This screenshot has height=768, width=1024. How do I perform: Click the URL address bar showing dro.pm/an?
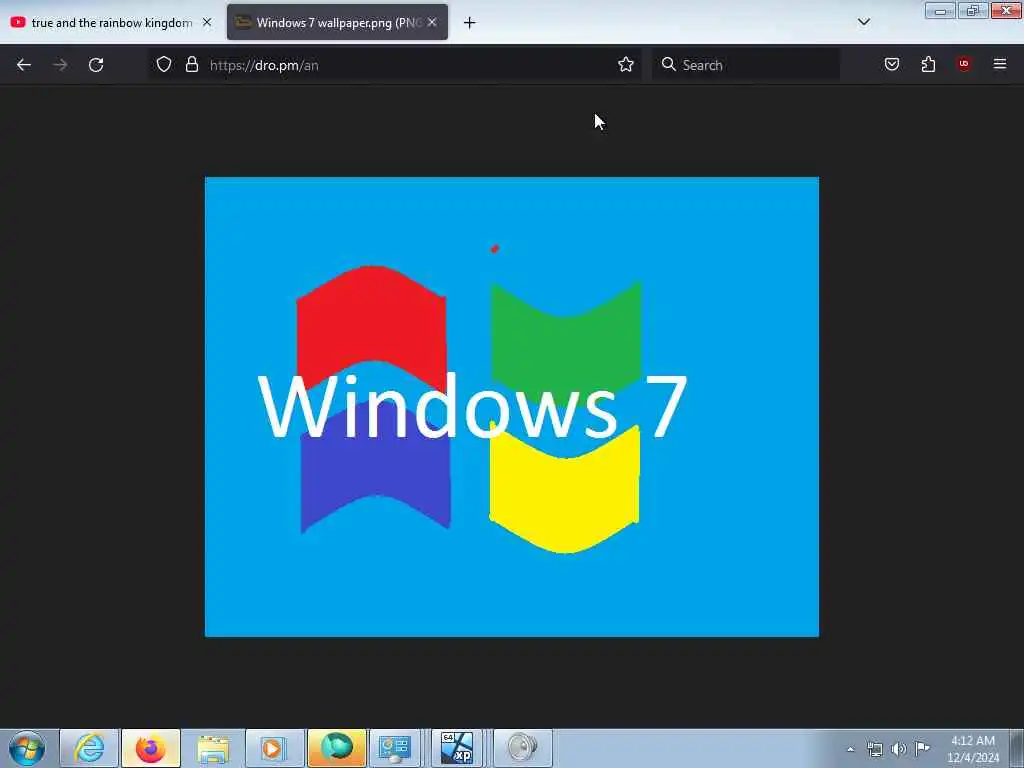click(395, 65)
